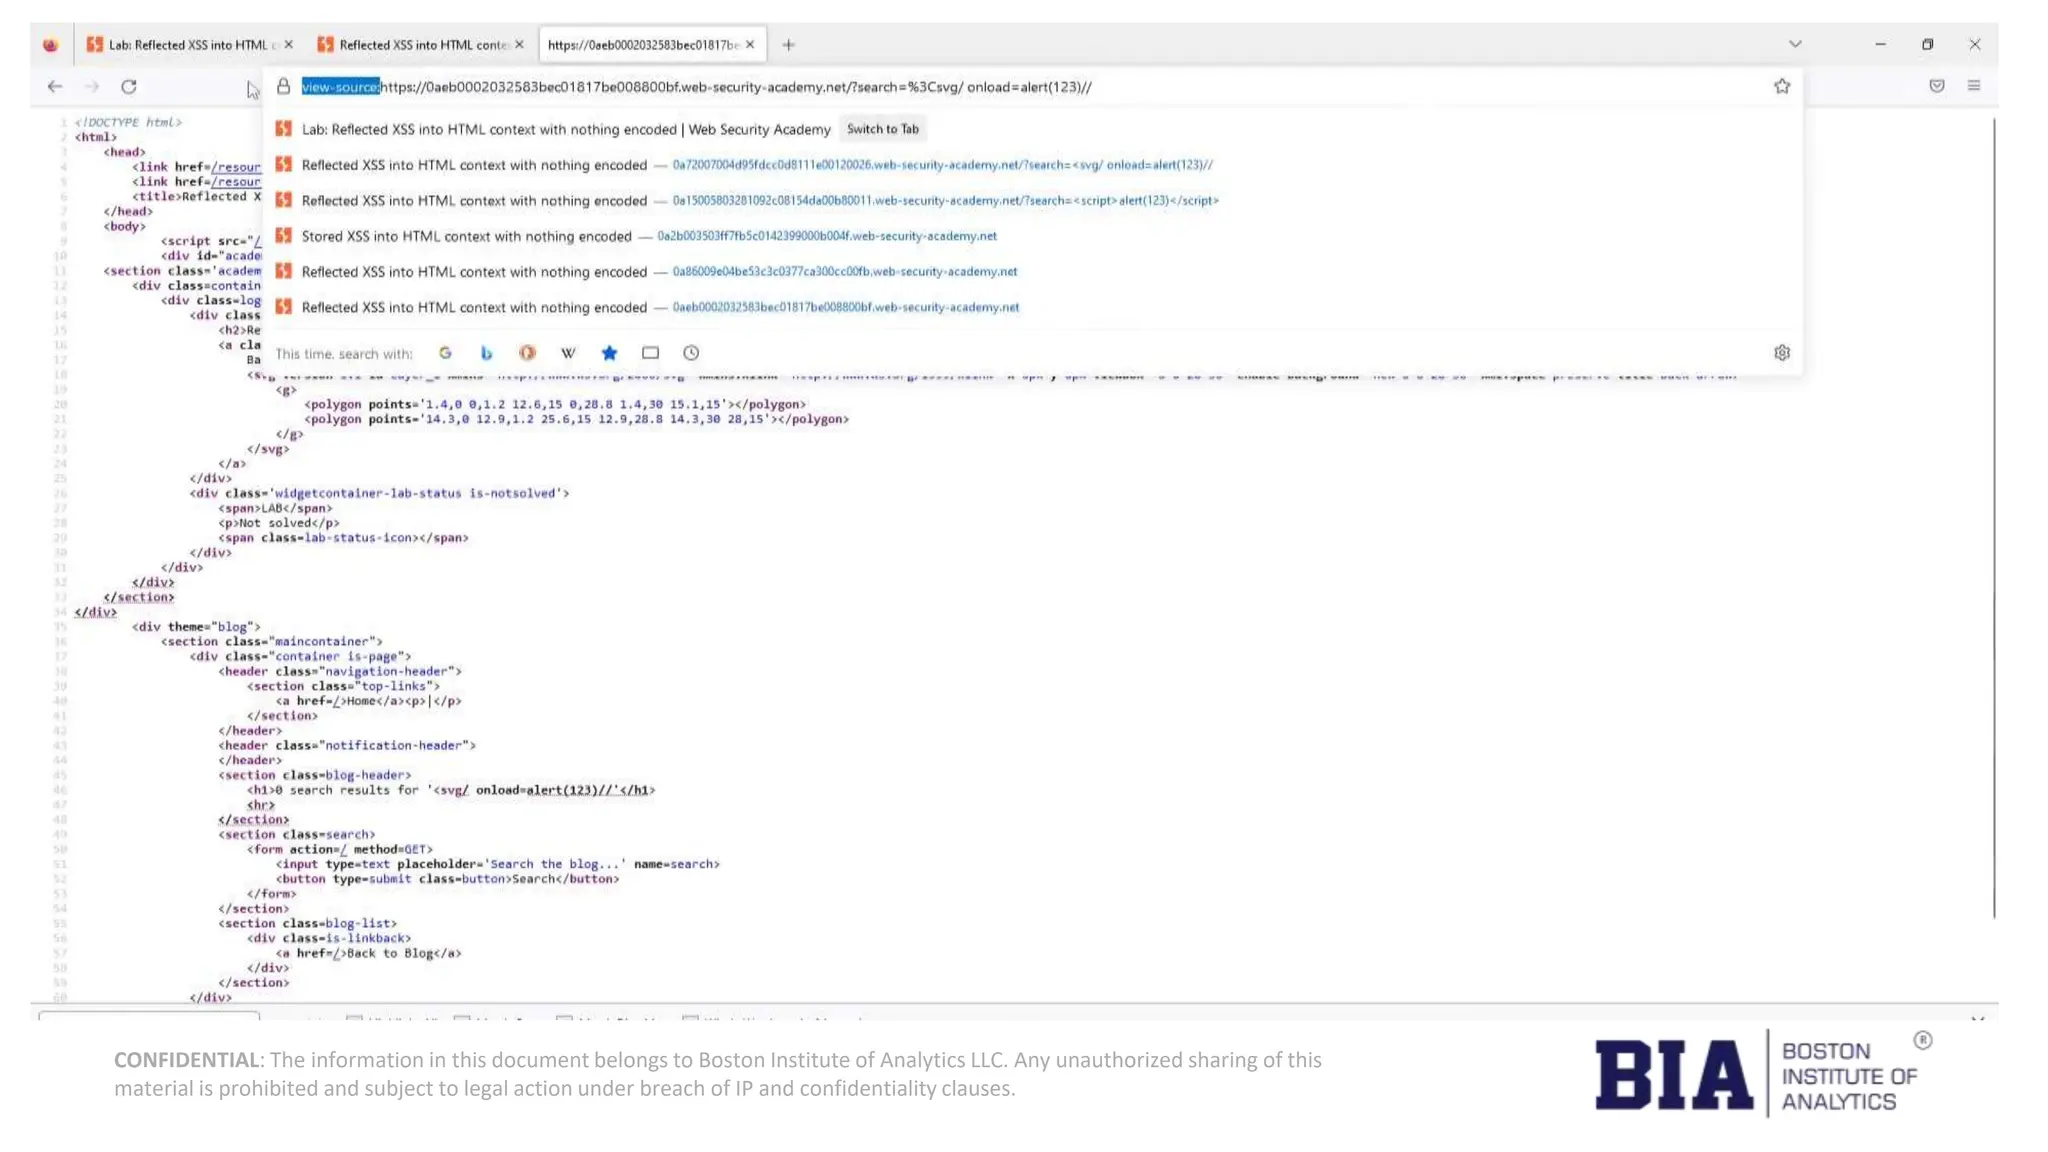
Task: Search bookmarks using the blue star icon
Action: 609,353
